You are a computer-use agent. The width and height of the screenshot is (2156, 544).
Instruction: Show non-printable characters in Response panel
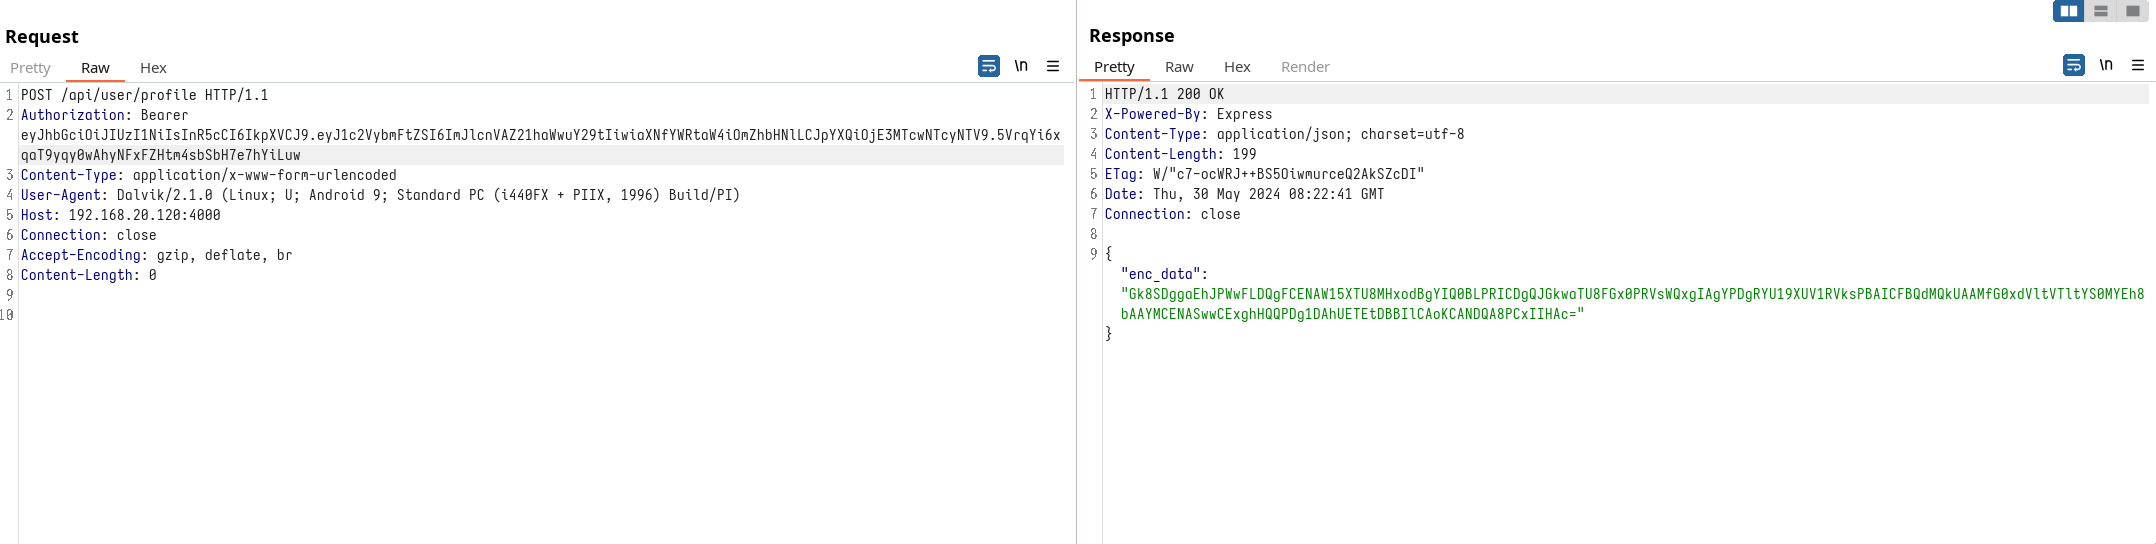coord(2106,65)
